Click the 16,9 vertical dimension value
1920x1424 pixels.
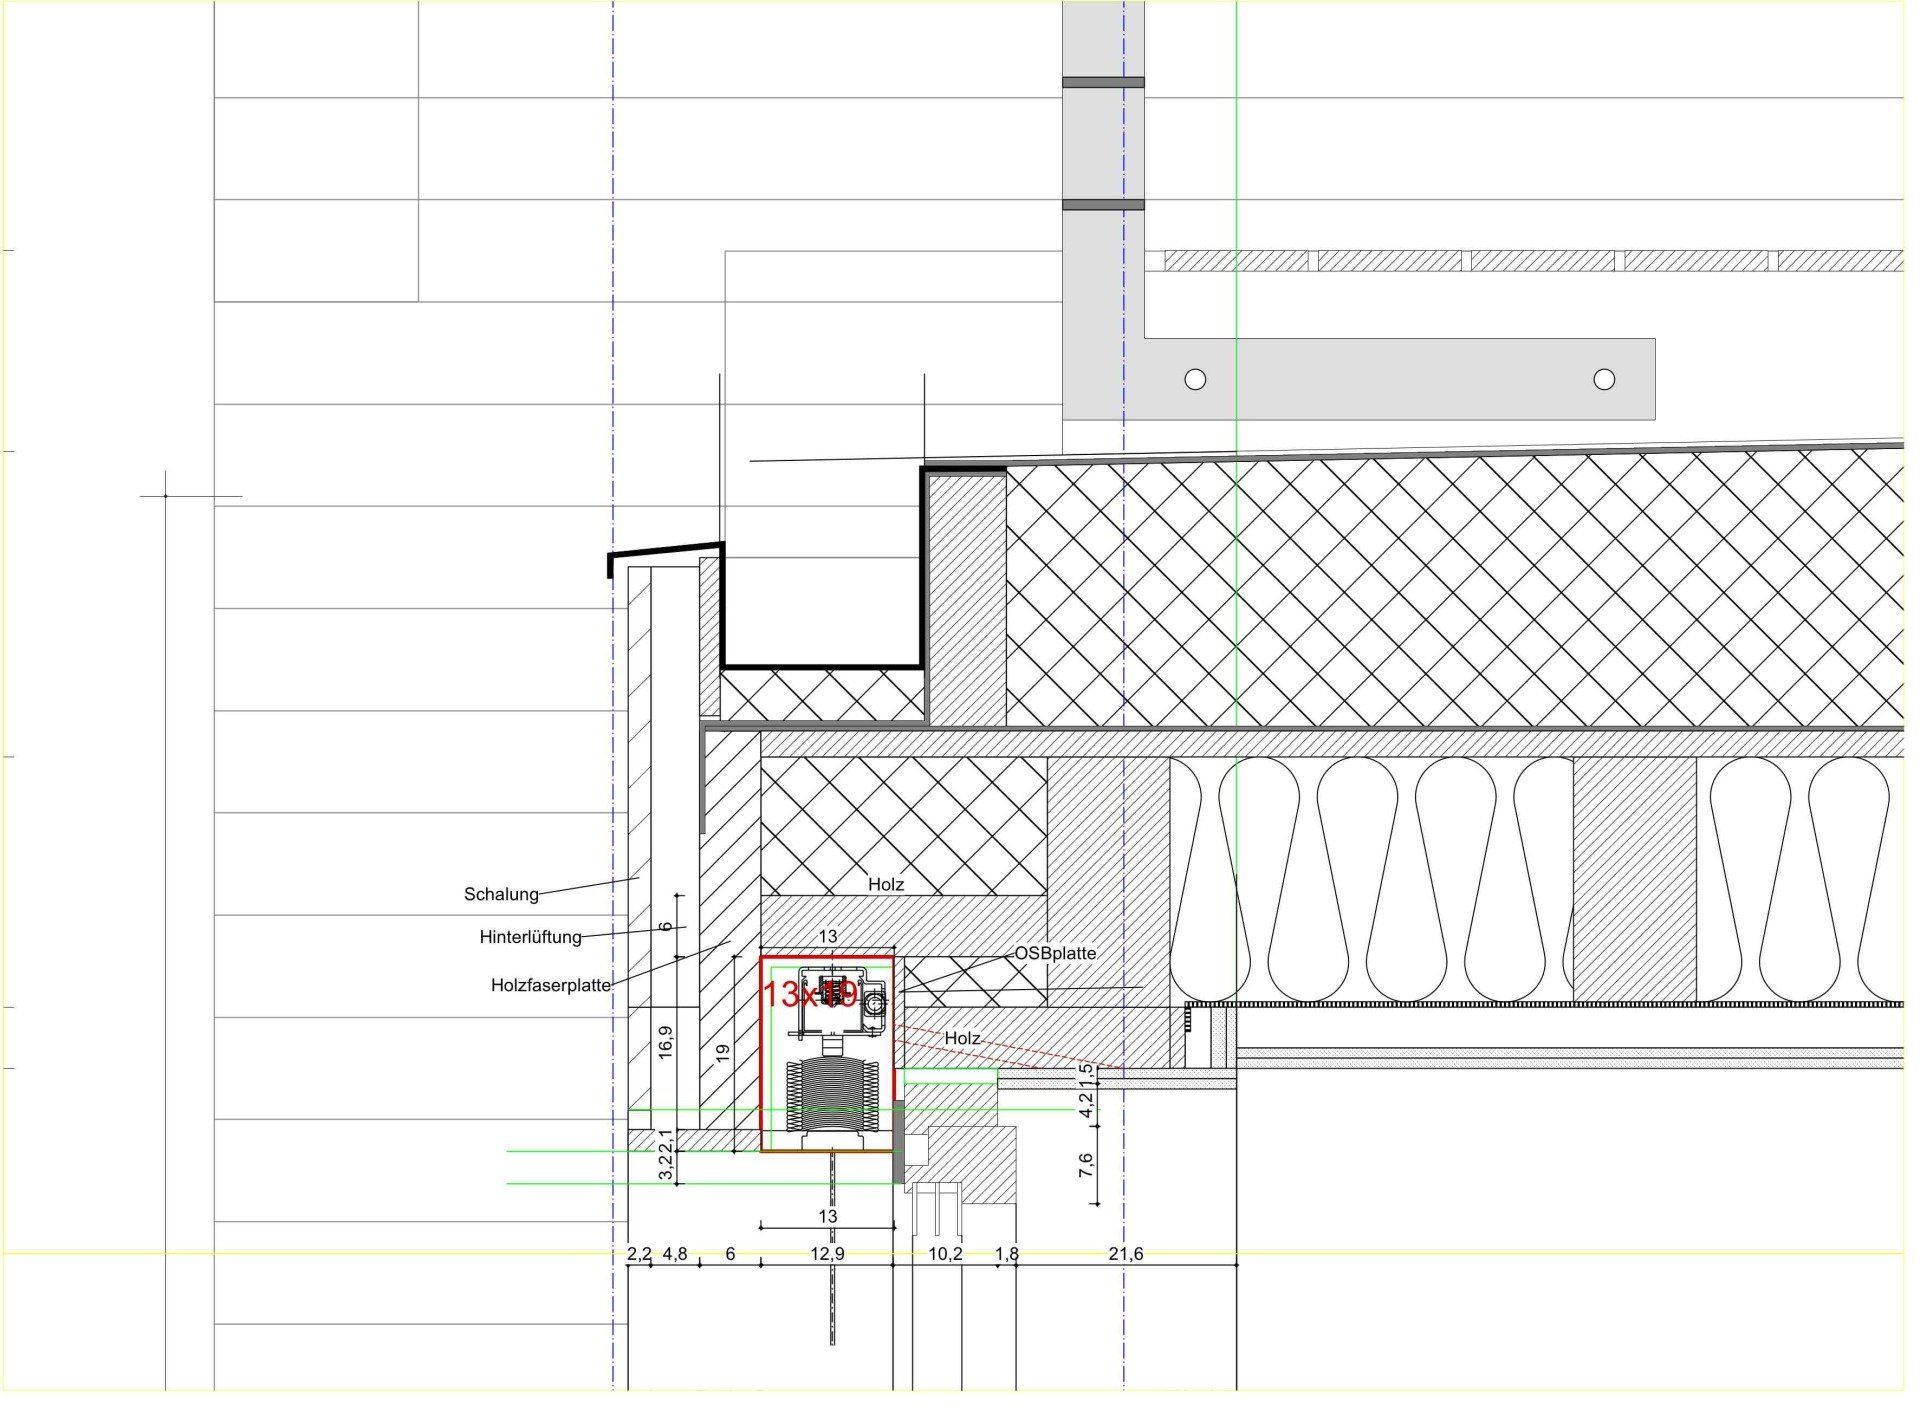[x=666, y=1042]
